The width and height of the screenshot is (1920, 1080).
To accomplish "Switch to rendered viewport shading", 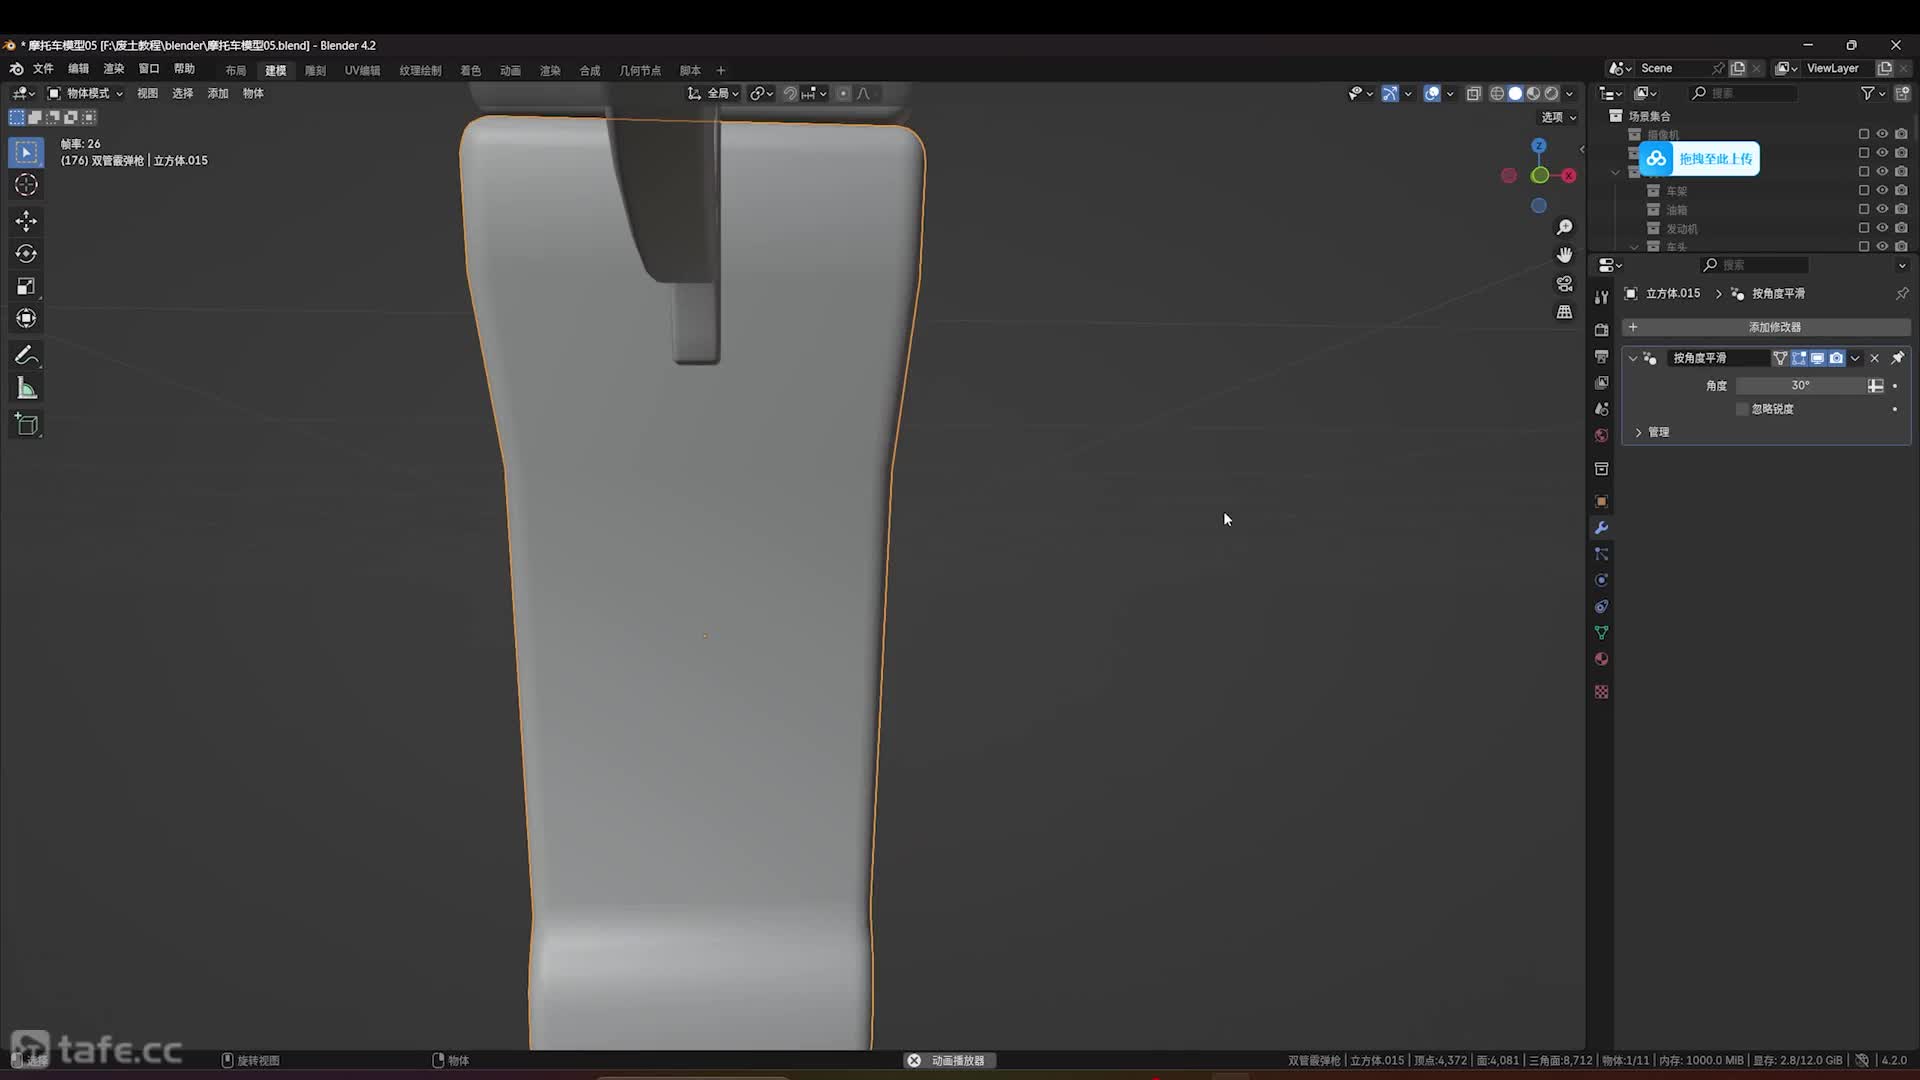I will click(1551, 93).
